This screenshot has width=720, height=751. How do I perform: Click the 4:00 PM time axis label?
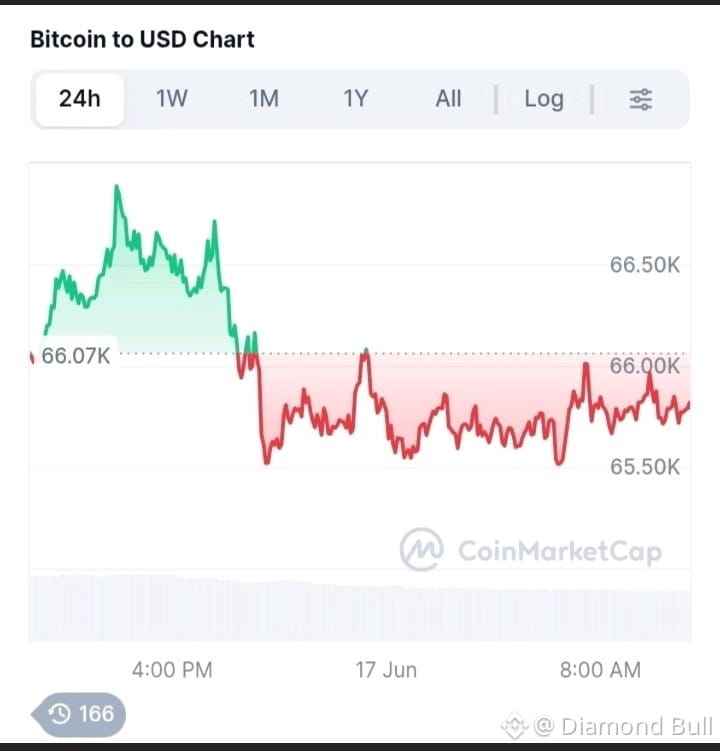[x=172, y=670]
